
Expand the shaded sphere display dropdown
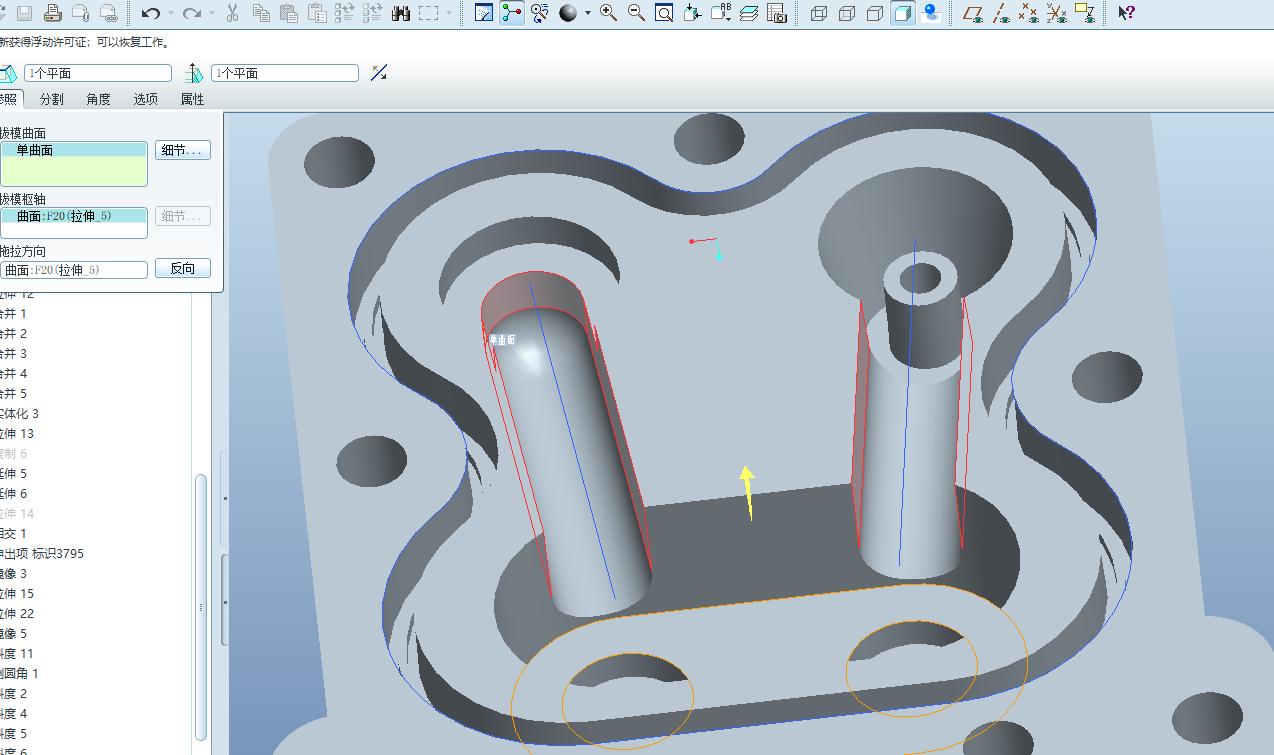587,13
